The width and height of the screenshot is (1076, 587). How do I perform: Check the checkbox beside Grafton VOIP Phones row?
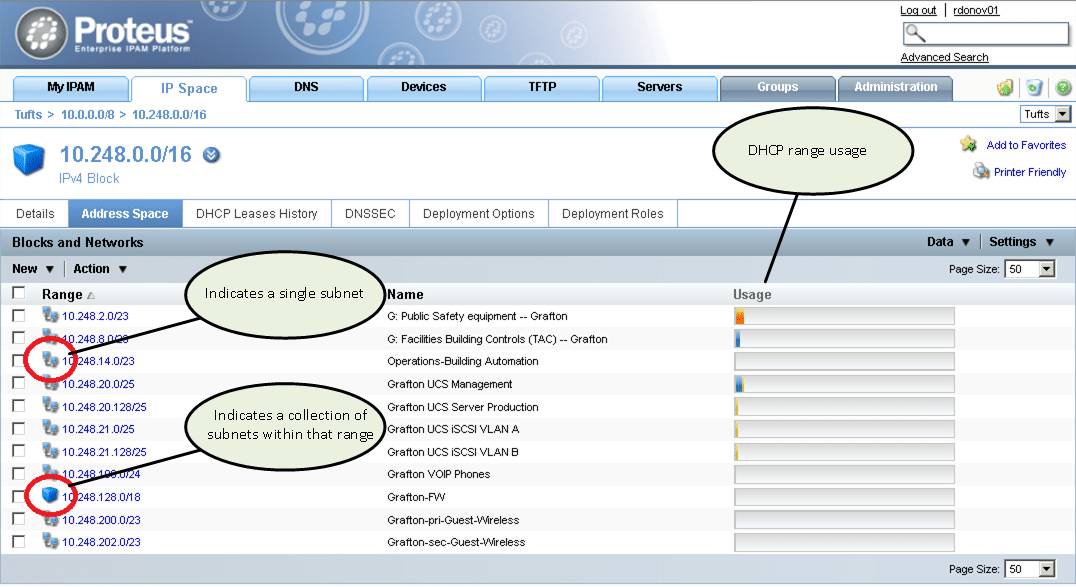17,474
